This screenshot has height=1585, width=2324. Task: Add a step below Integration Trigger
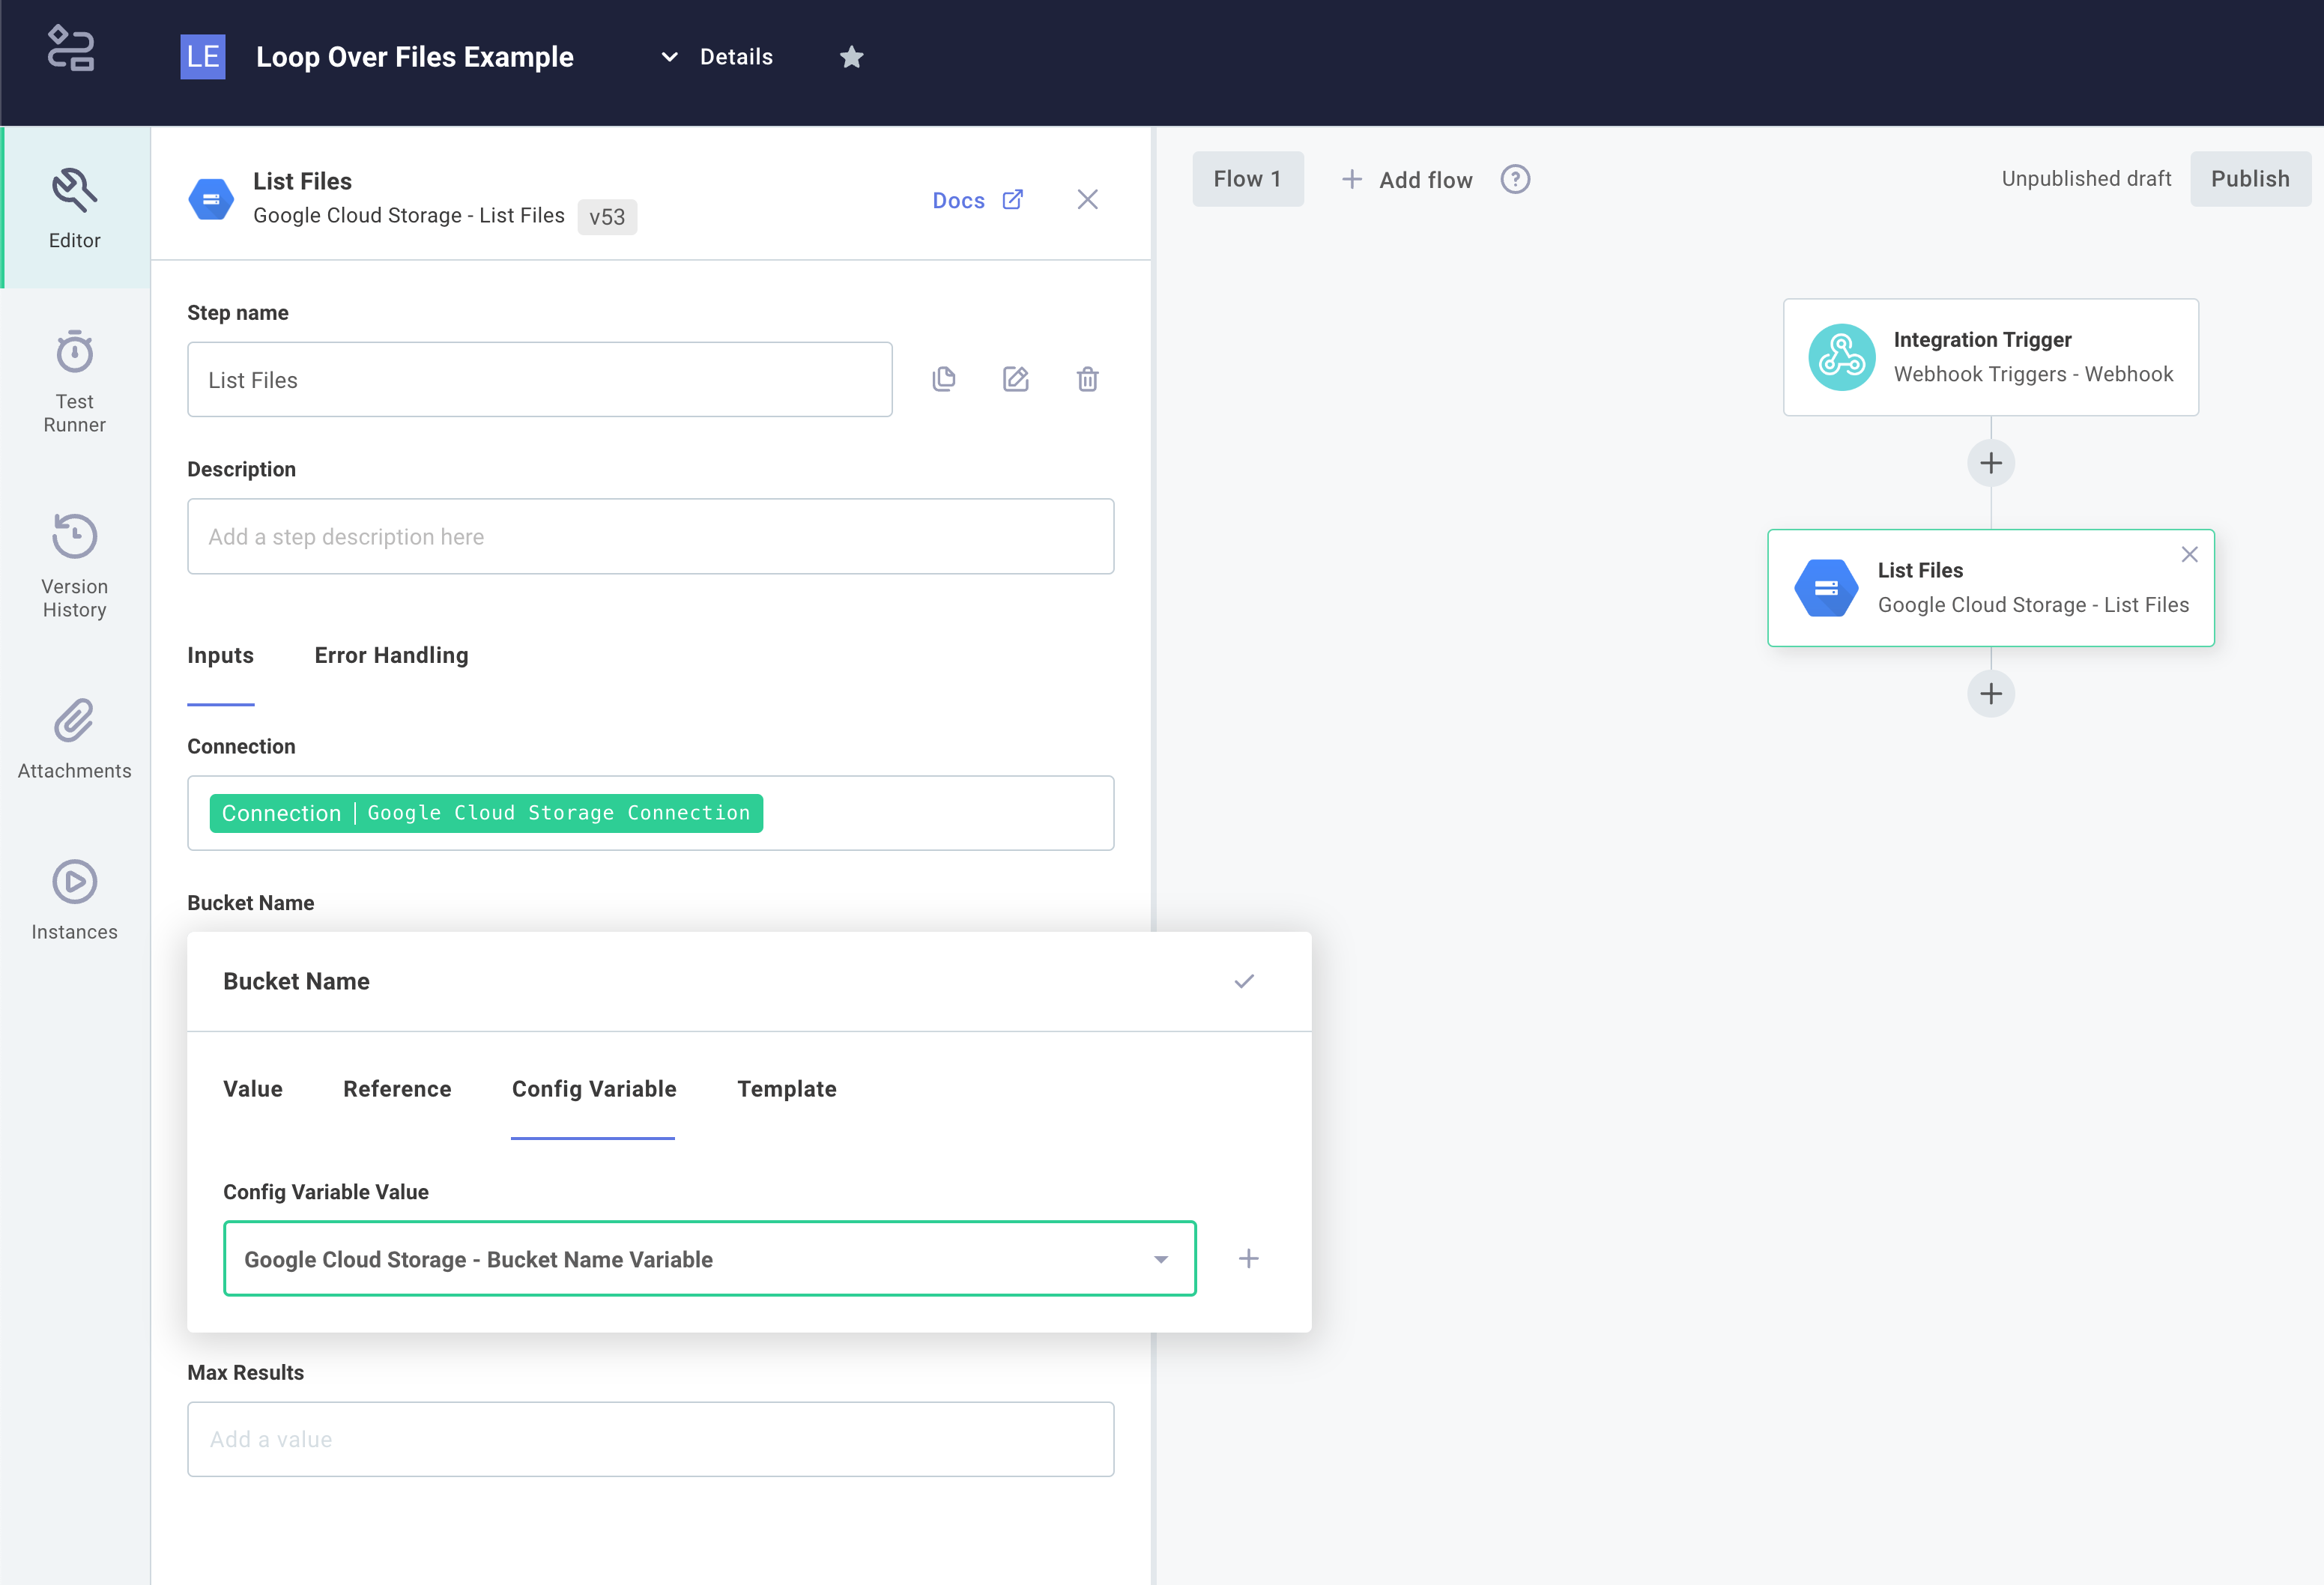click(1991, 463)
